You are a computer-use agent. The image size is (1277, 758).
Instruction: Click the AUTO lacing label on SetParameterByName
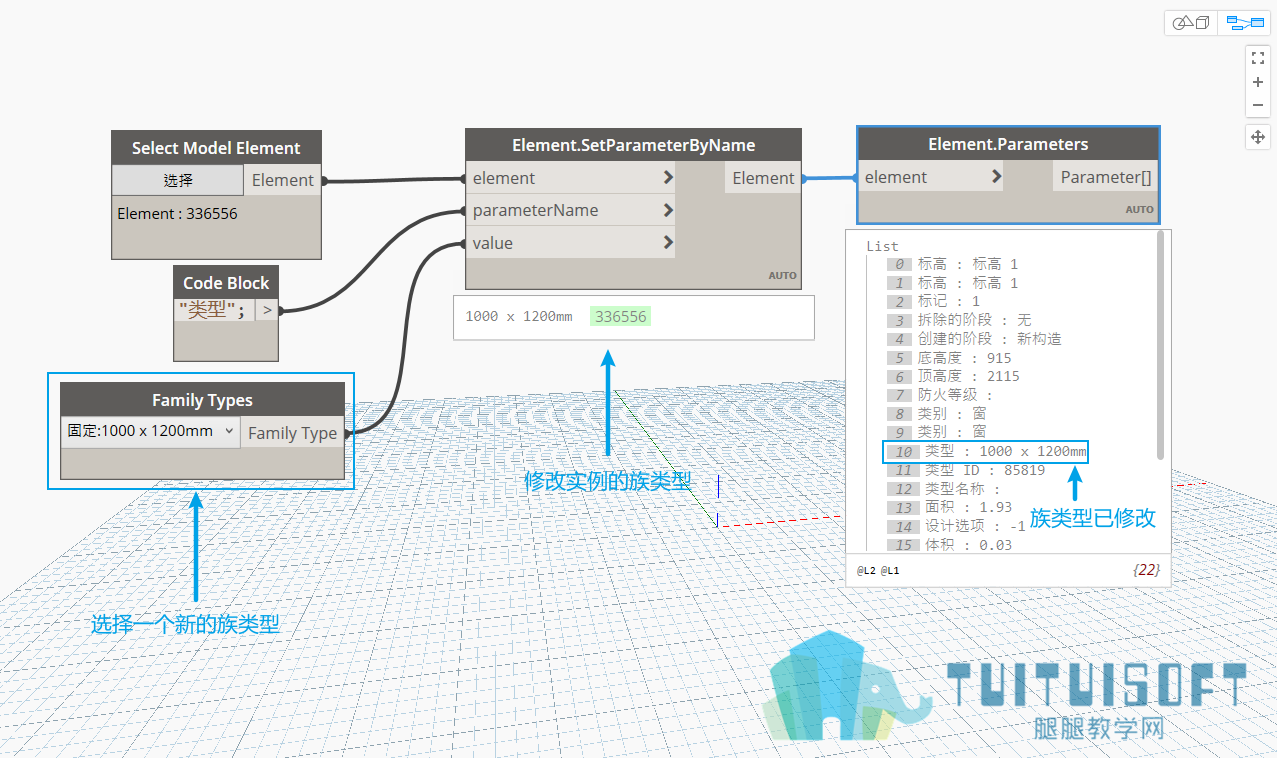(782, 275)
